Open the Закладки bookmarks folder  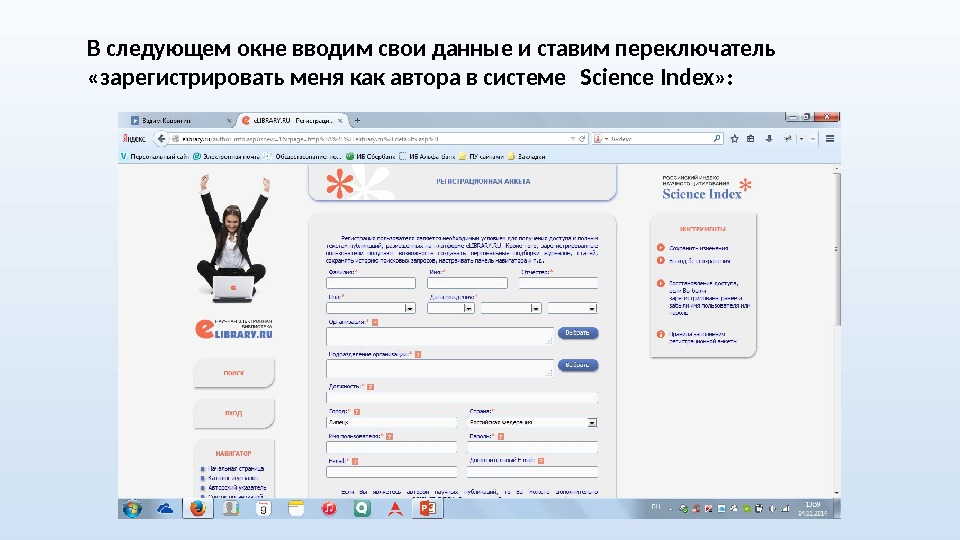[527, 157]
